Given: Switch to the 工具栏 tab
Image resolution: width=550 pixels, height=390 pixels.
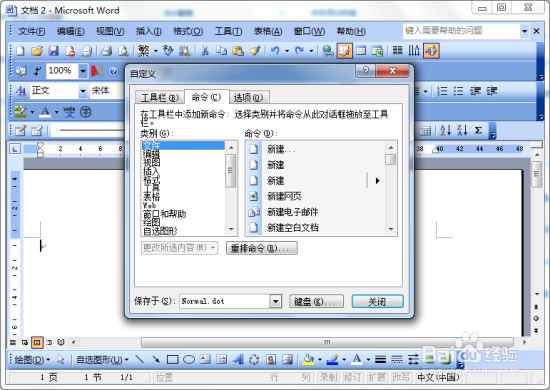Looking at the screenshot, I should point(160,98).
